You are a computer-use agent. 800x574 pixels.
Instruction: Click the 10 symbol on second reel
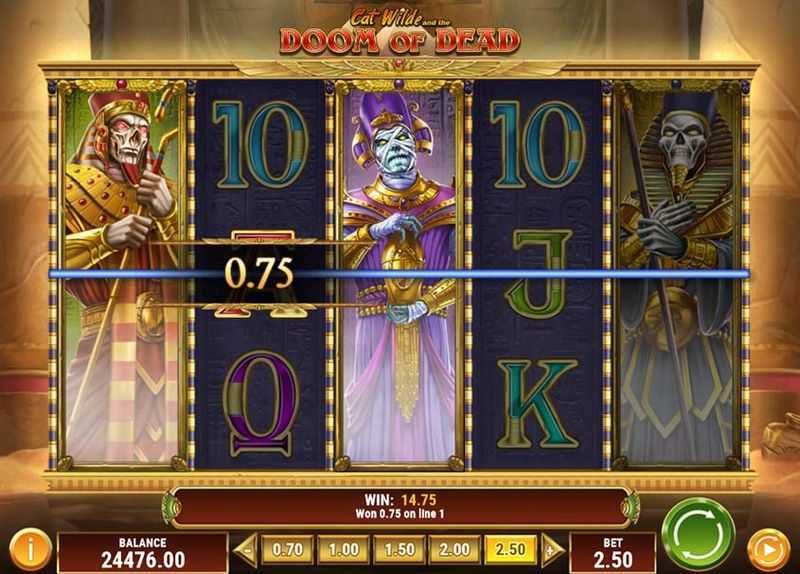pyautogui.click(x=260, y=145)
